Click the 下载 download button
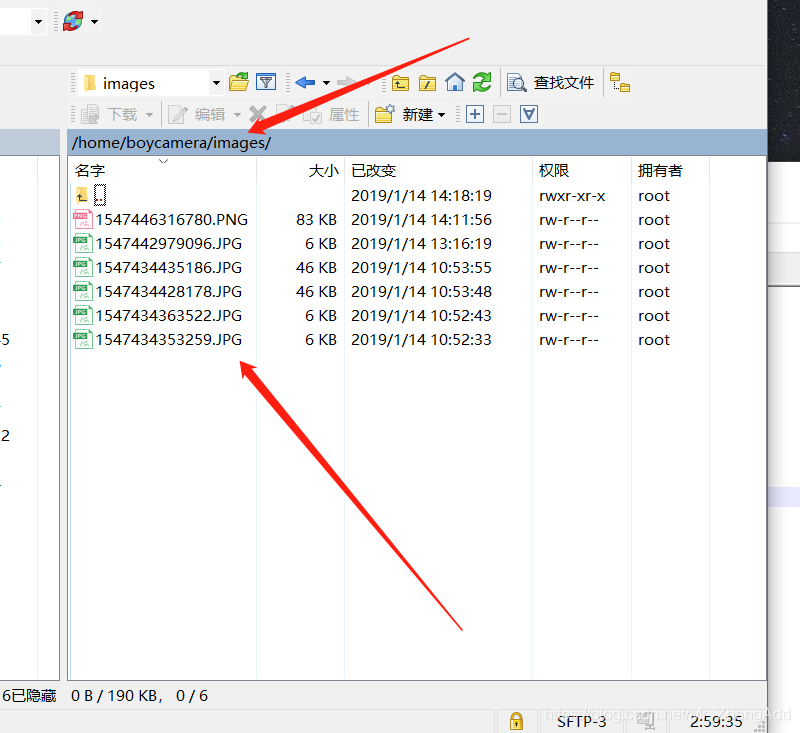This screenshot has height=733, width=800. [x=110, y=114]
